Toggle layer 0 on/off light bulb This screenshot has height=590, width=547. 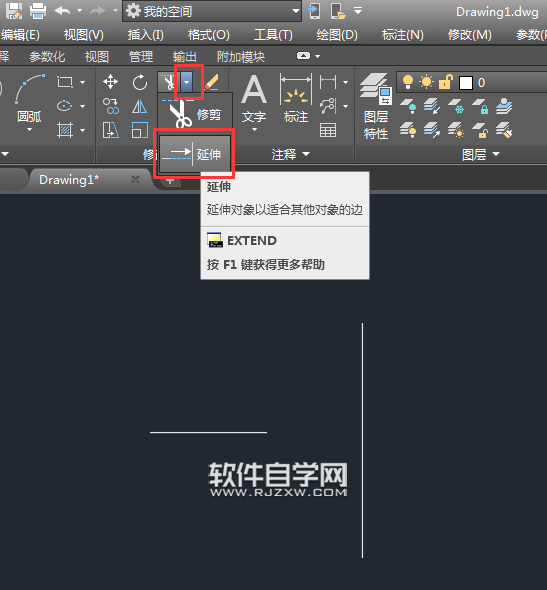pyautogui.click(x=408, y=82)
